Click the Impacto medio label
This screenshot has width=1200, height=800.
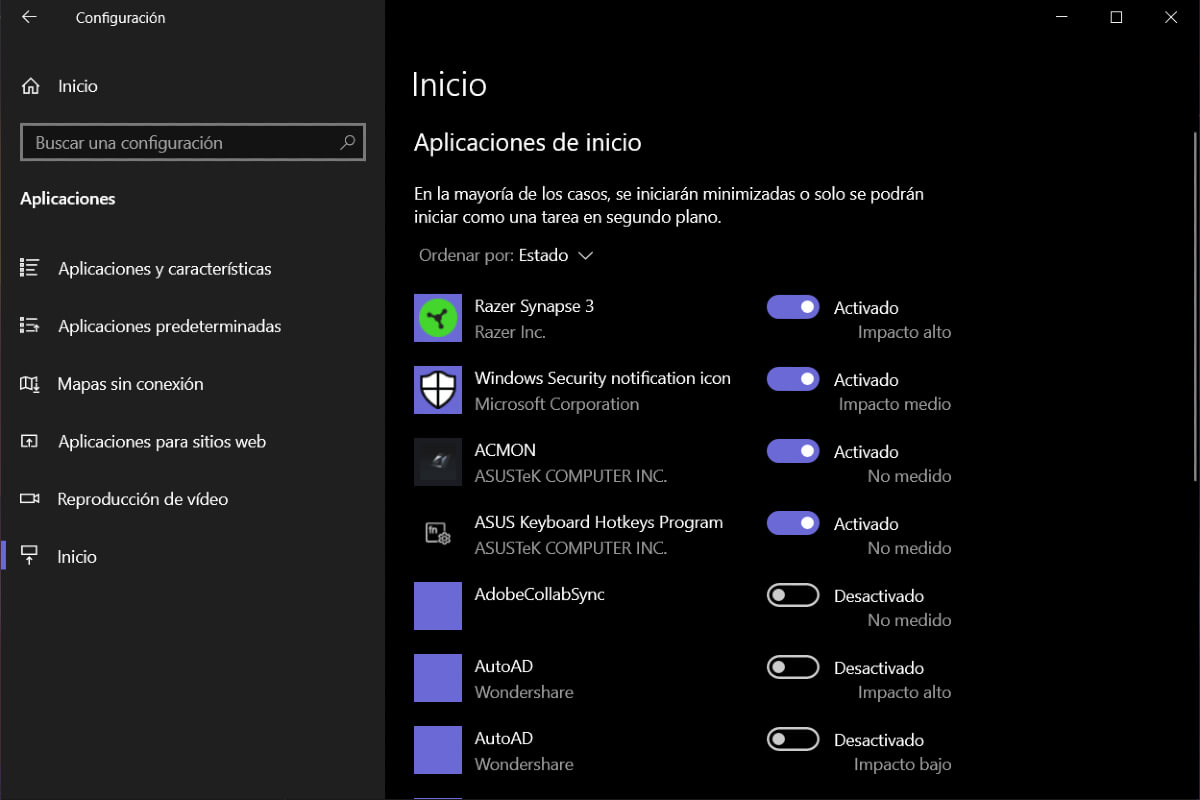click(x=895, y=404)
